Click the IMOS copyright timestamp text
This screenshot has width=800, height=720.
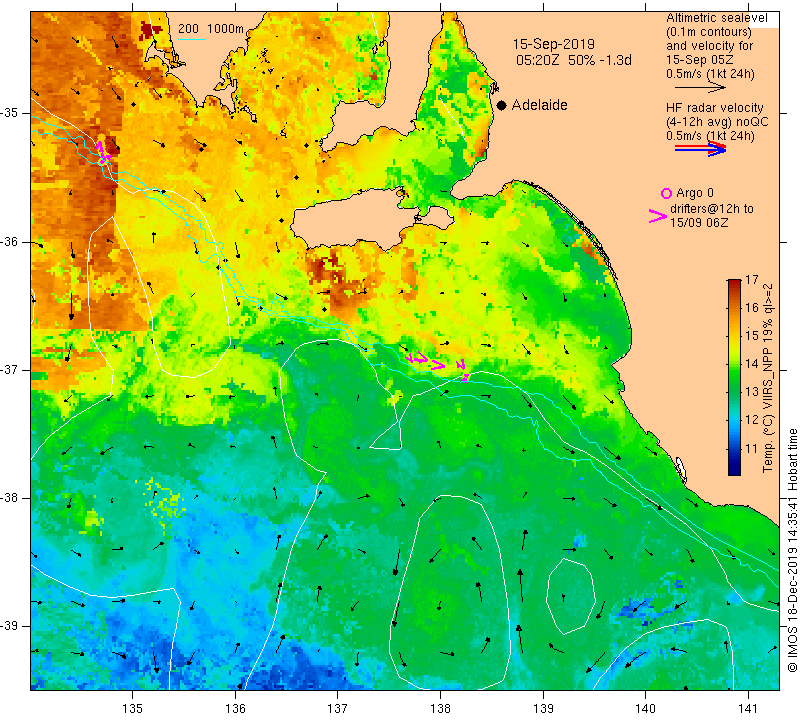(792, 550)
